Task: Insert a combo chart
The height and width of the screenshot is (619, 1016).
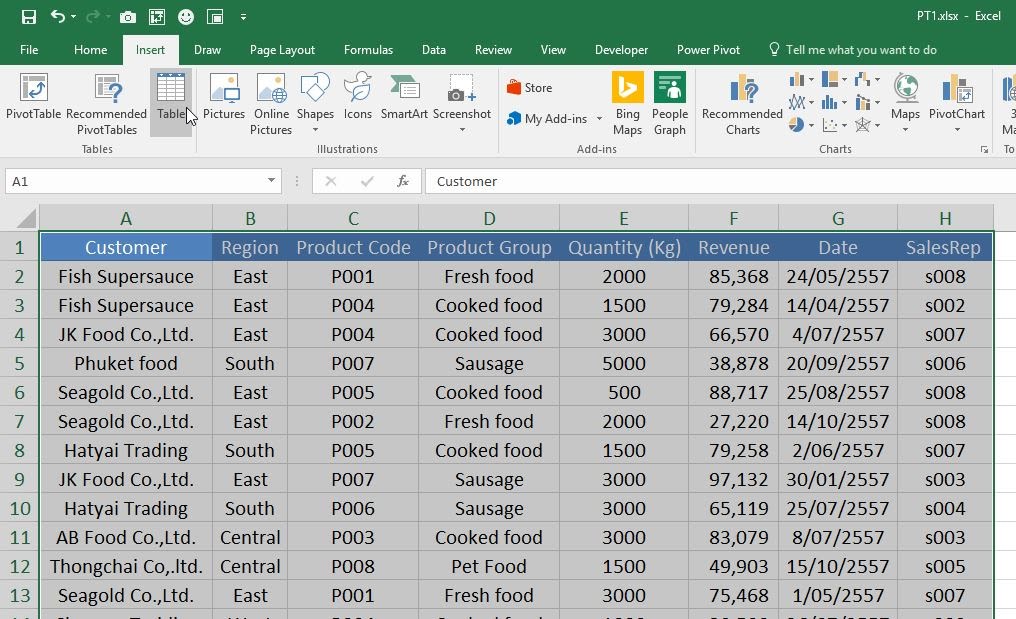Action: point(867,102)
